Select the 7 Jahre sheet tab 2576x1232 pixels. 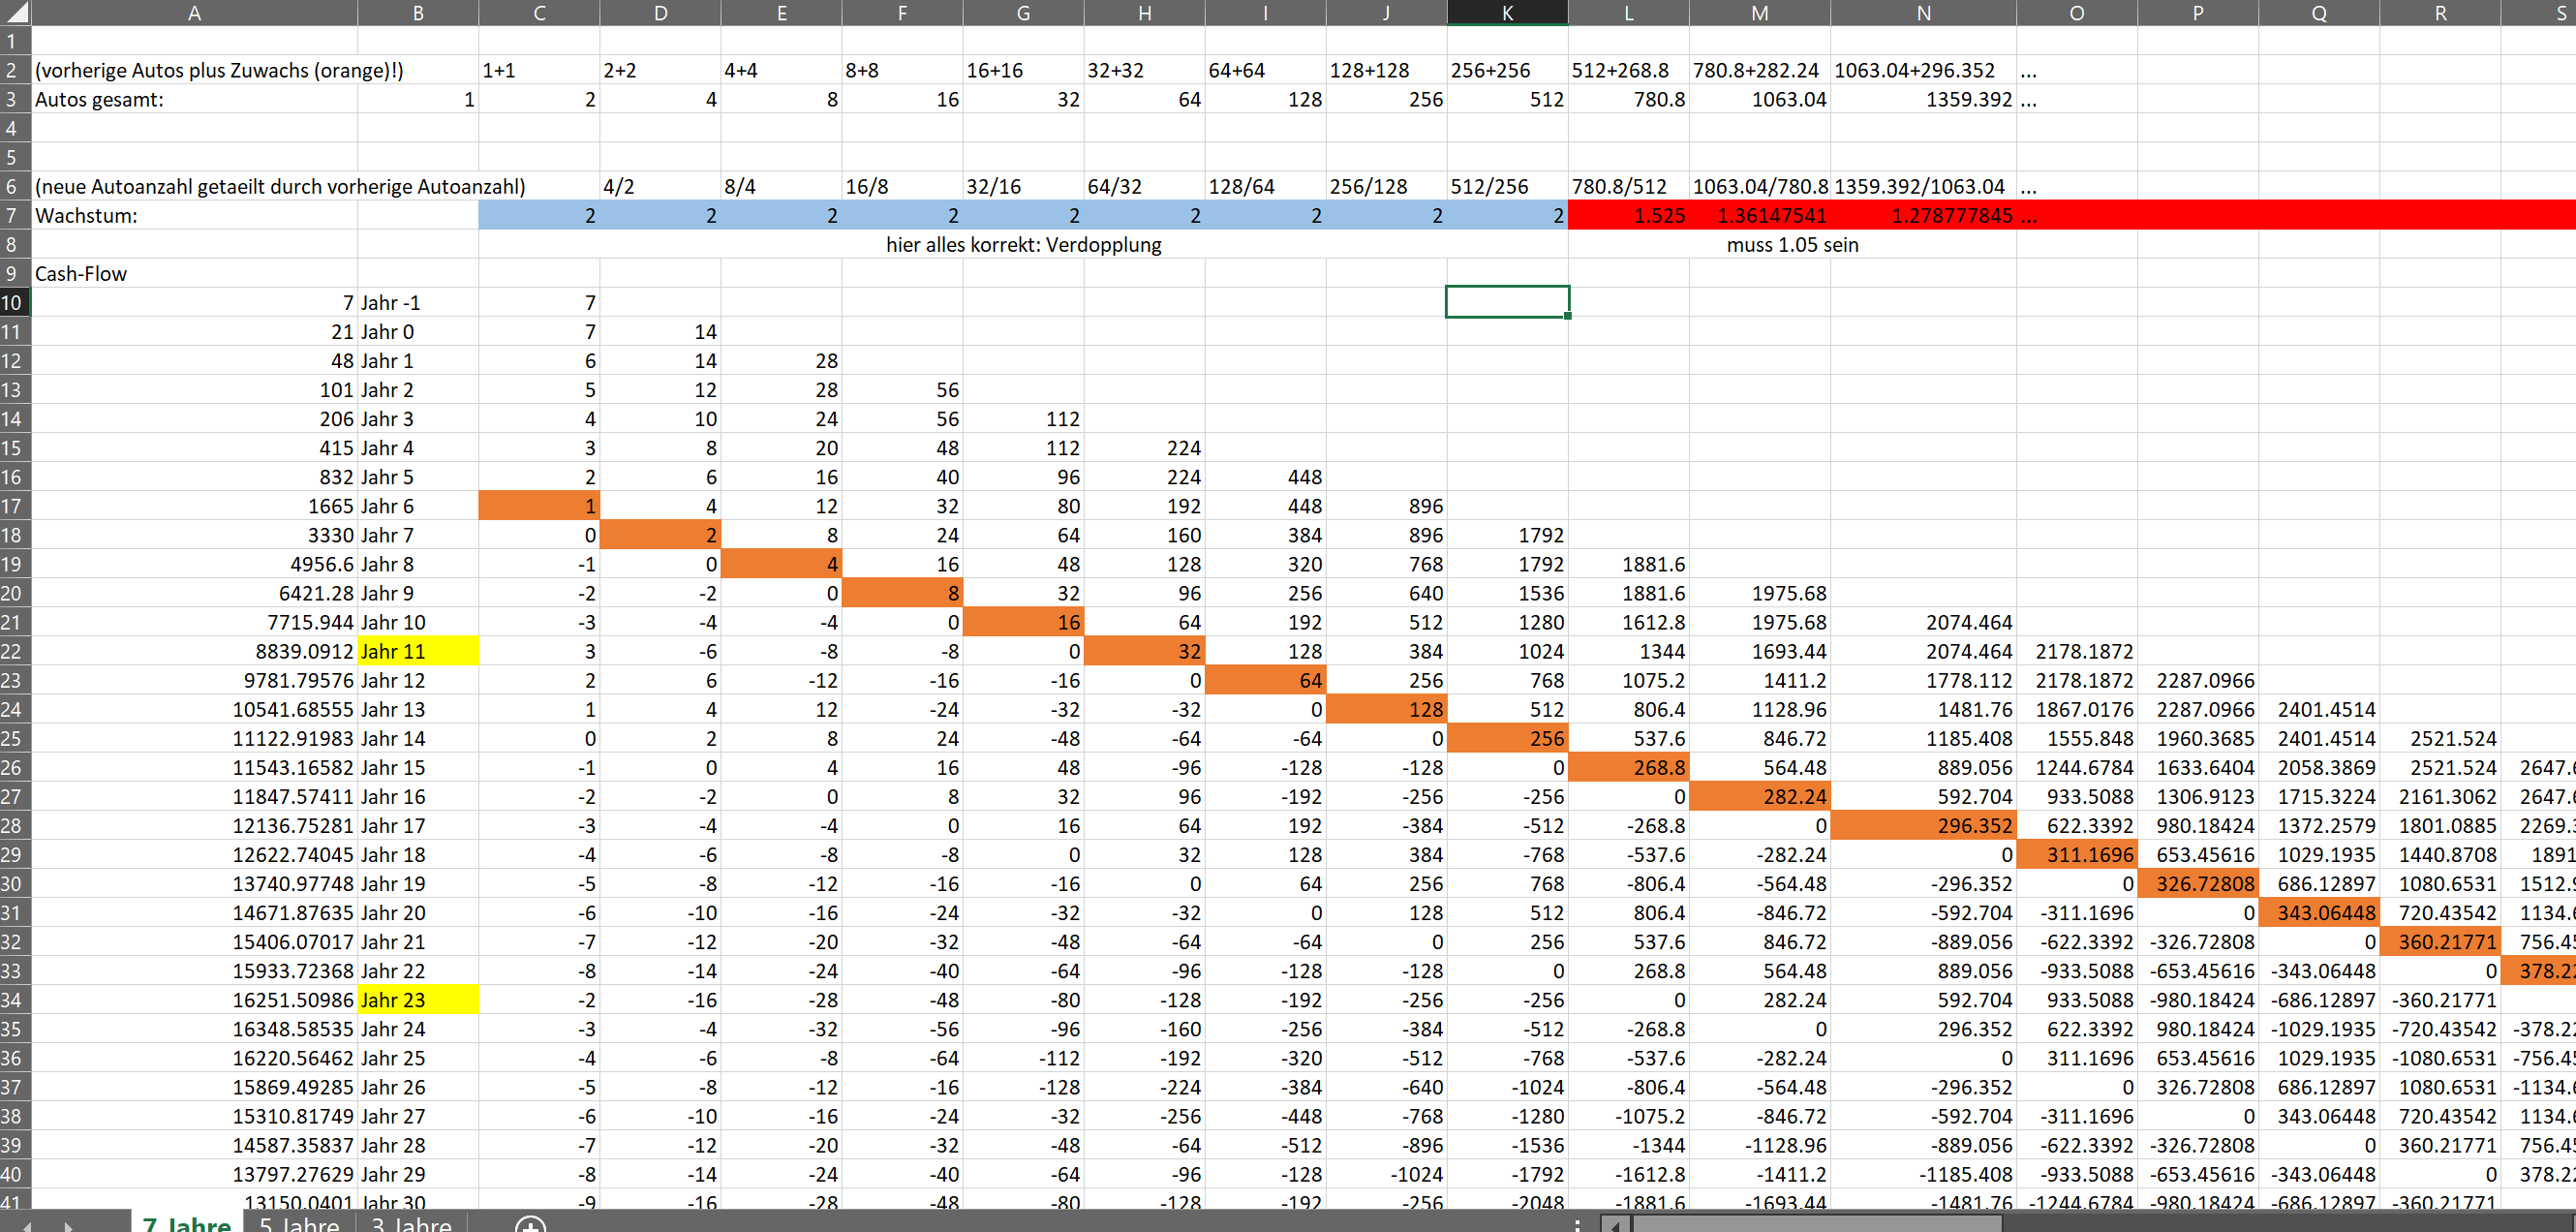point(186,1223)
